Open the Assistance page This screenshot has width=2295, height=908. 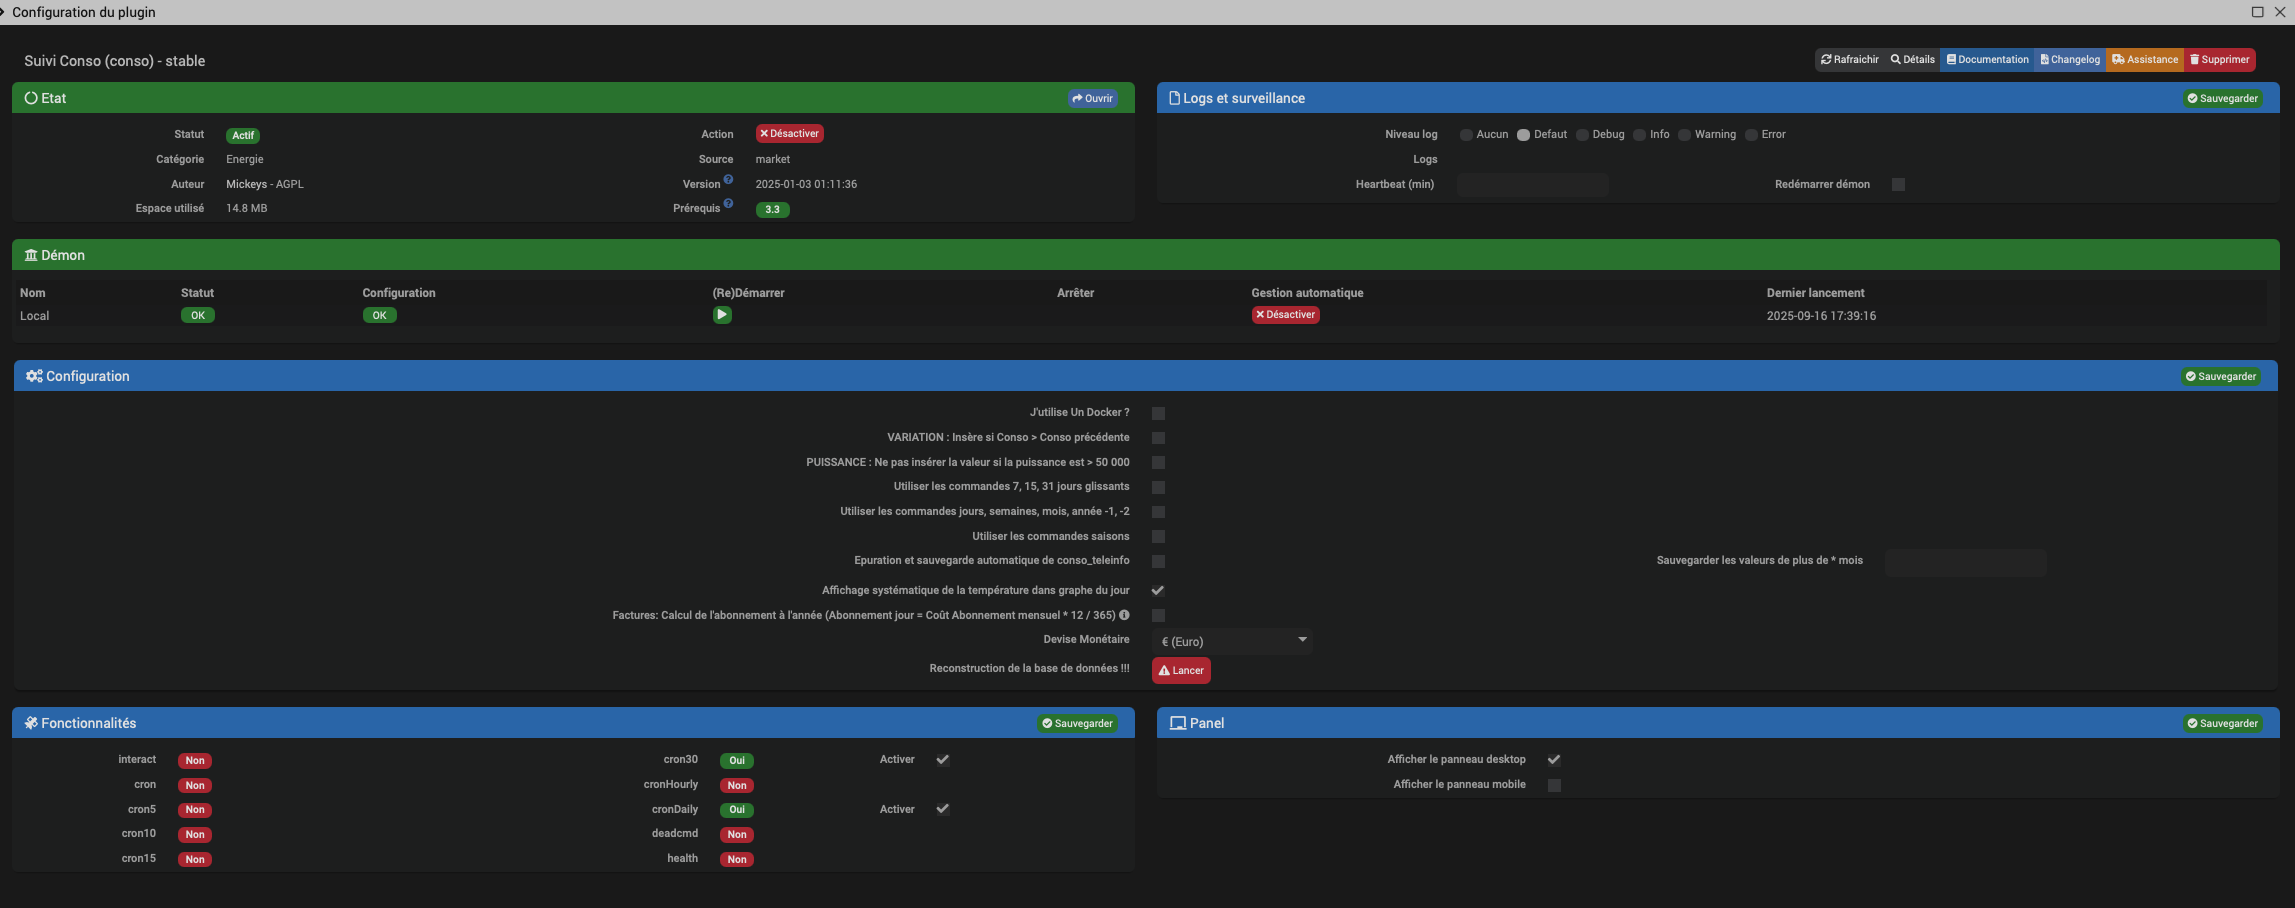pos(2145,60)
